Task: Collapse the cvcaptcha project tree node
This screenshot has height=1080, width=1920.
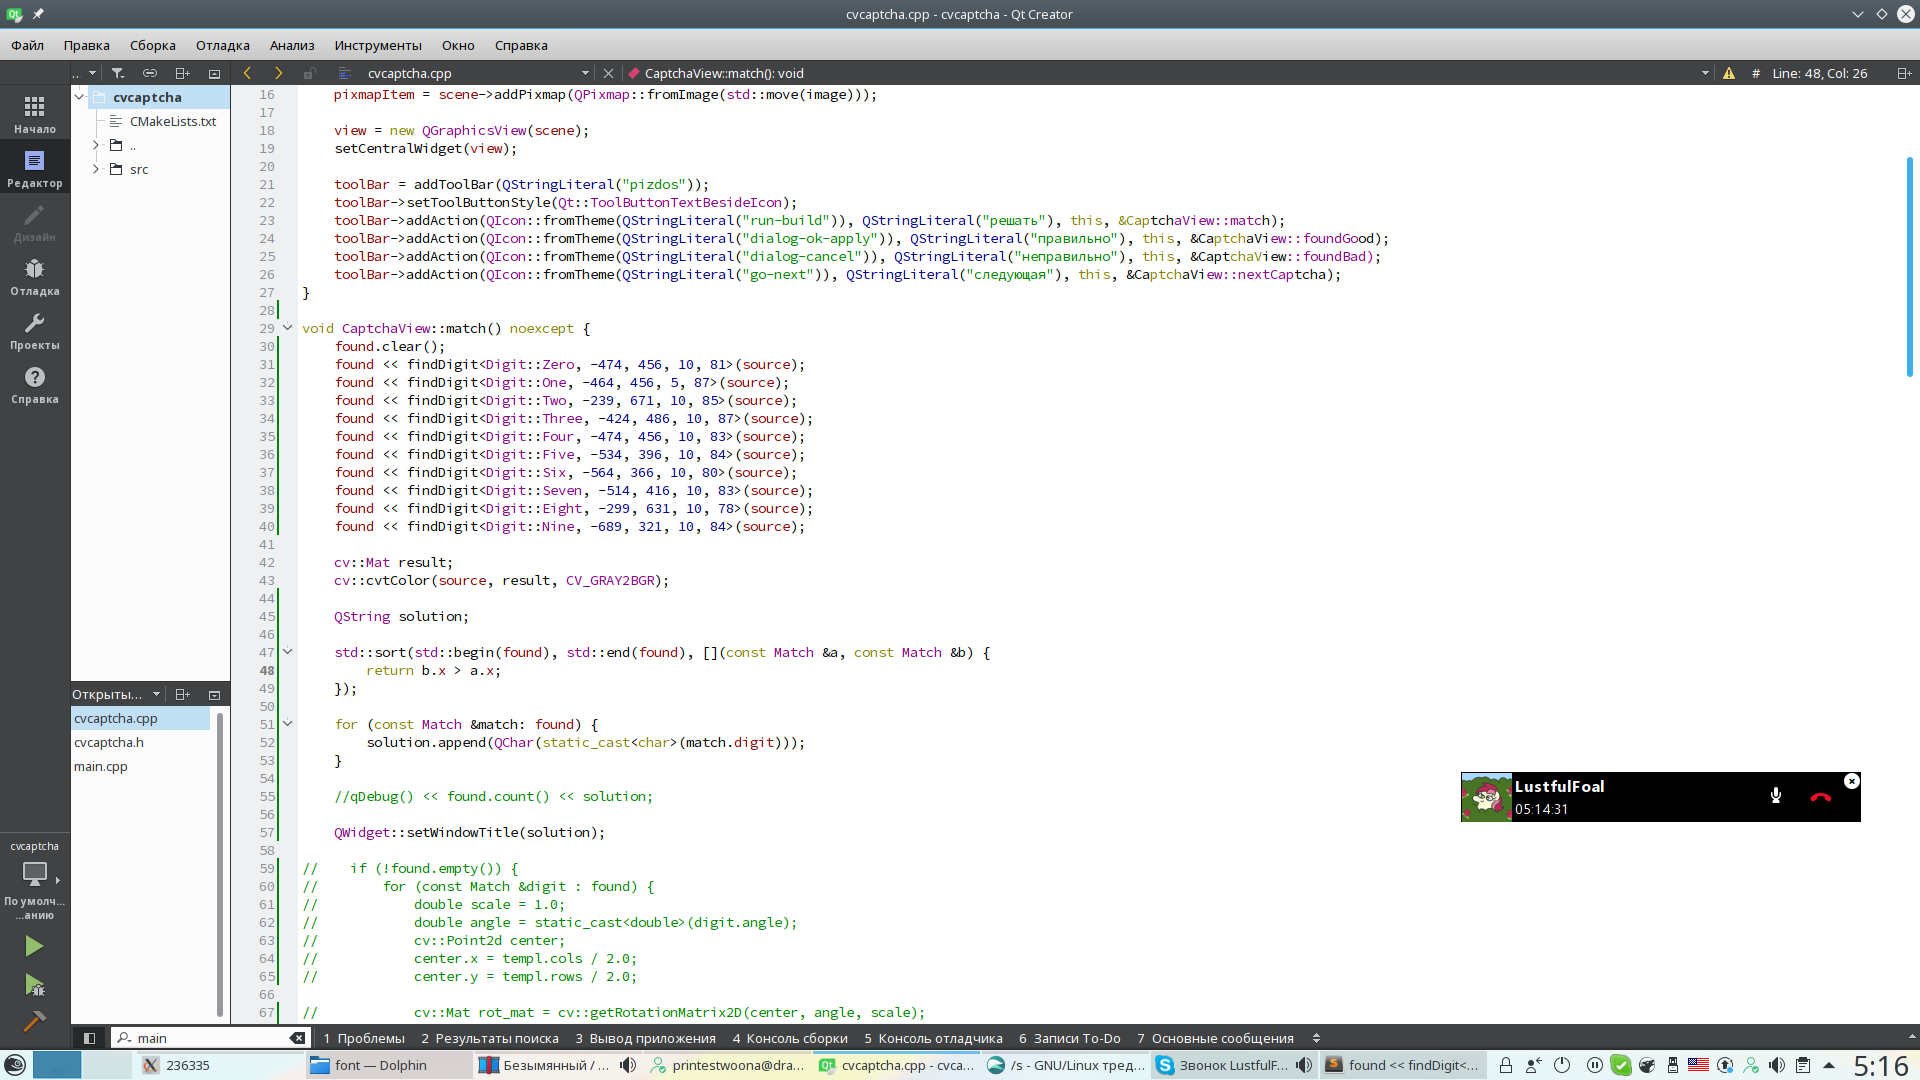Action: pos(79,97)
